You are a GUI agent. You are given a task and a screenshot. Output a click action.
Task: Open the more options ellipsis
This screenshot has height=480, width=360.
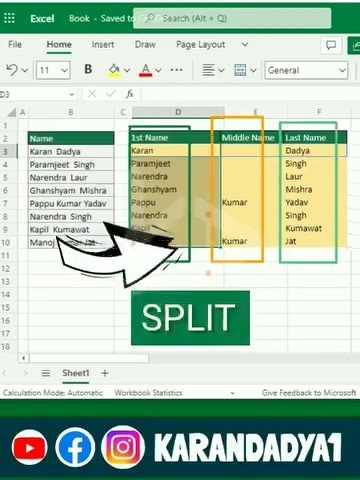click(176, 70)
